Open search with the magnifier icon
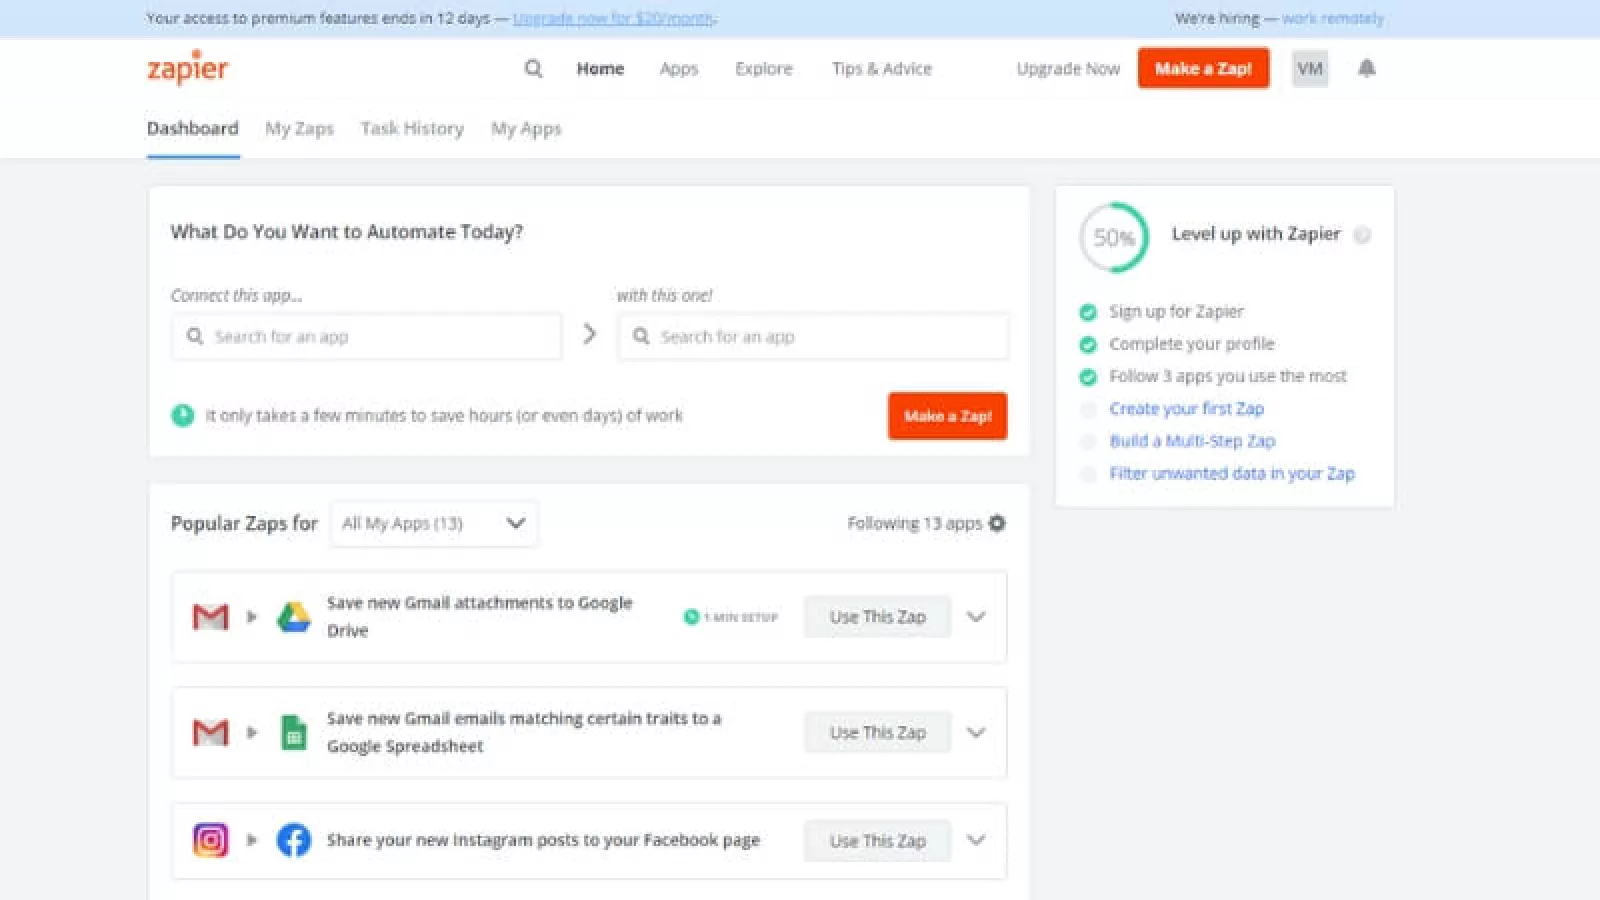The width and height of the screenshot is (1600, 900). [x=534, y=68]
